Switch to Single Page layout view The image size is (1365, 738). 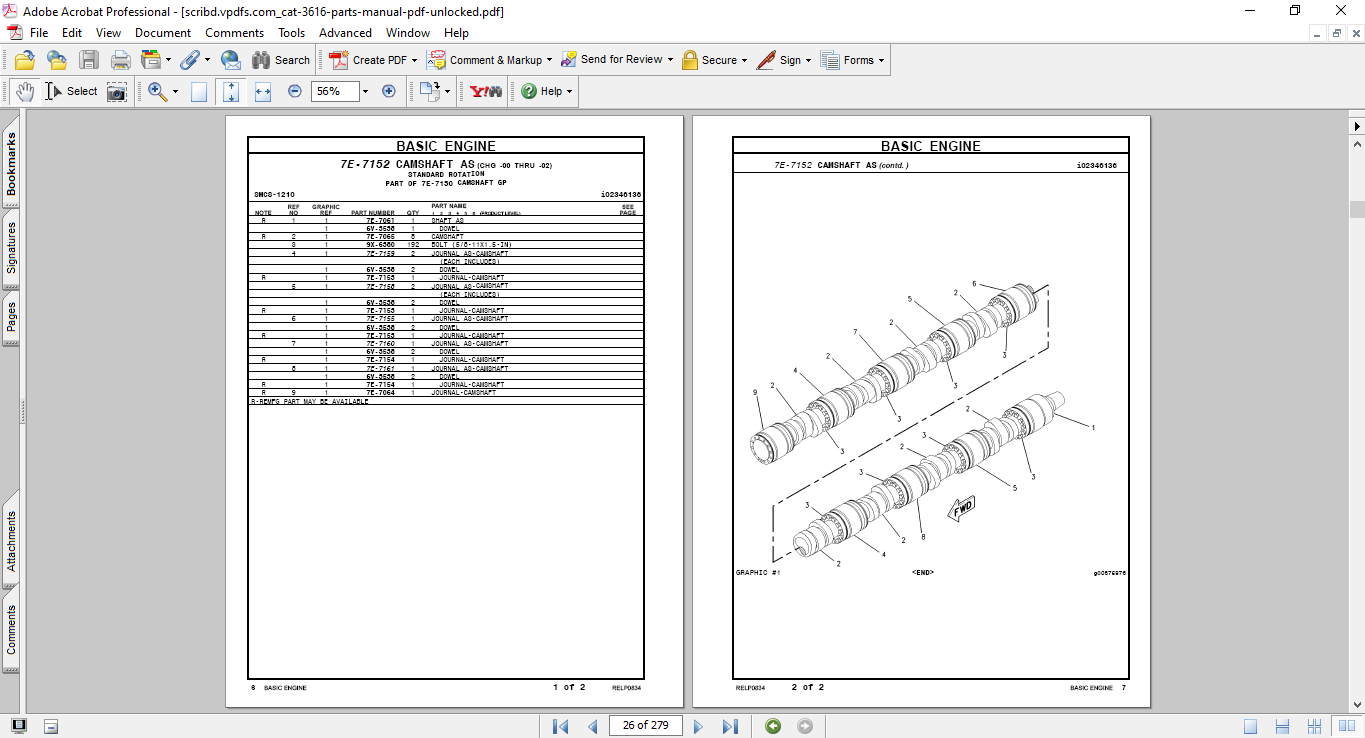1251,726
